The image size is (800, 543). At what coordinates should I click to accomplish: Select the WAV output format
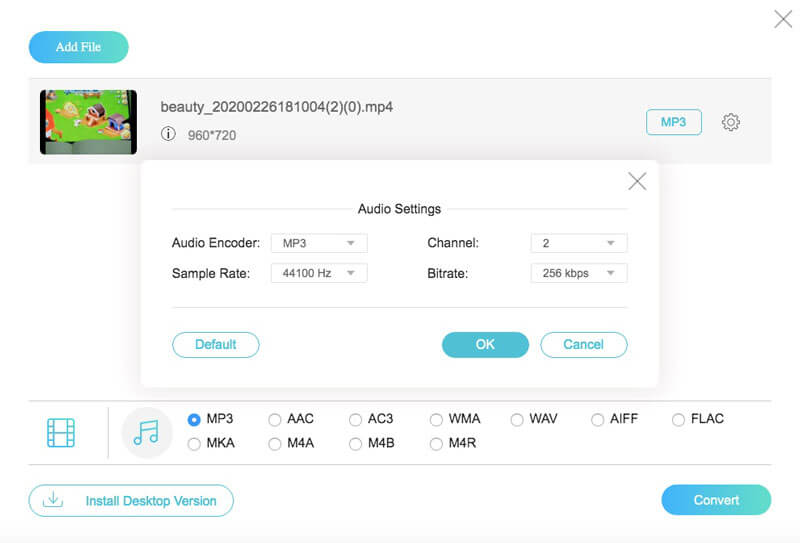coord(517,419)
